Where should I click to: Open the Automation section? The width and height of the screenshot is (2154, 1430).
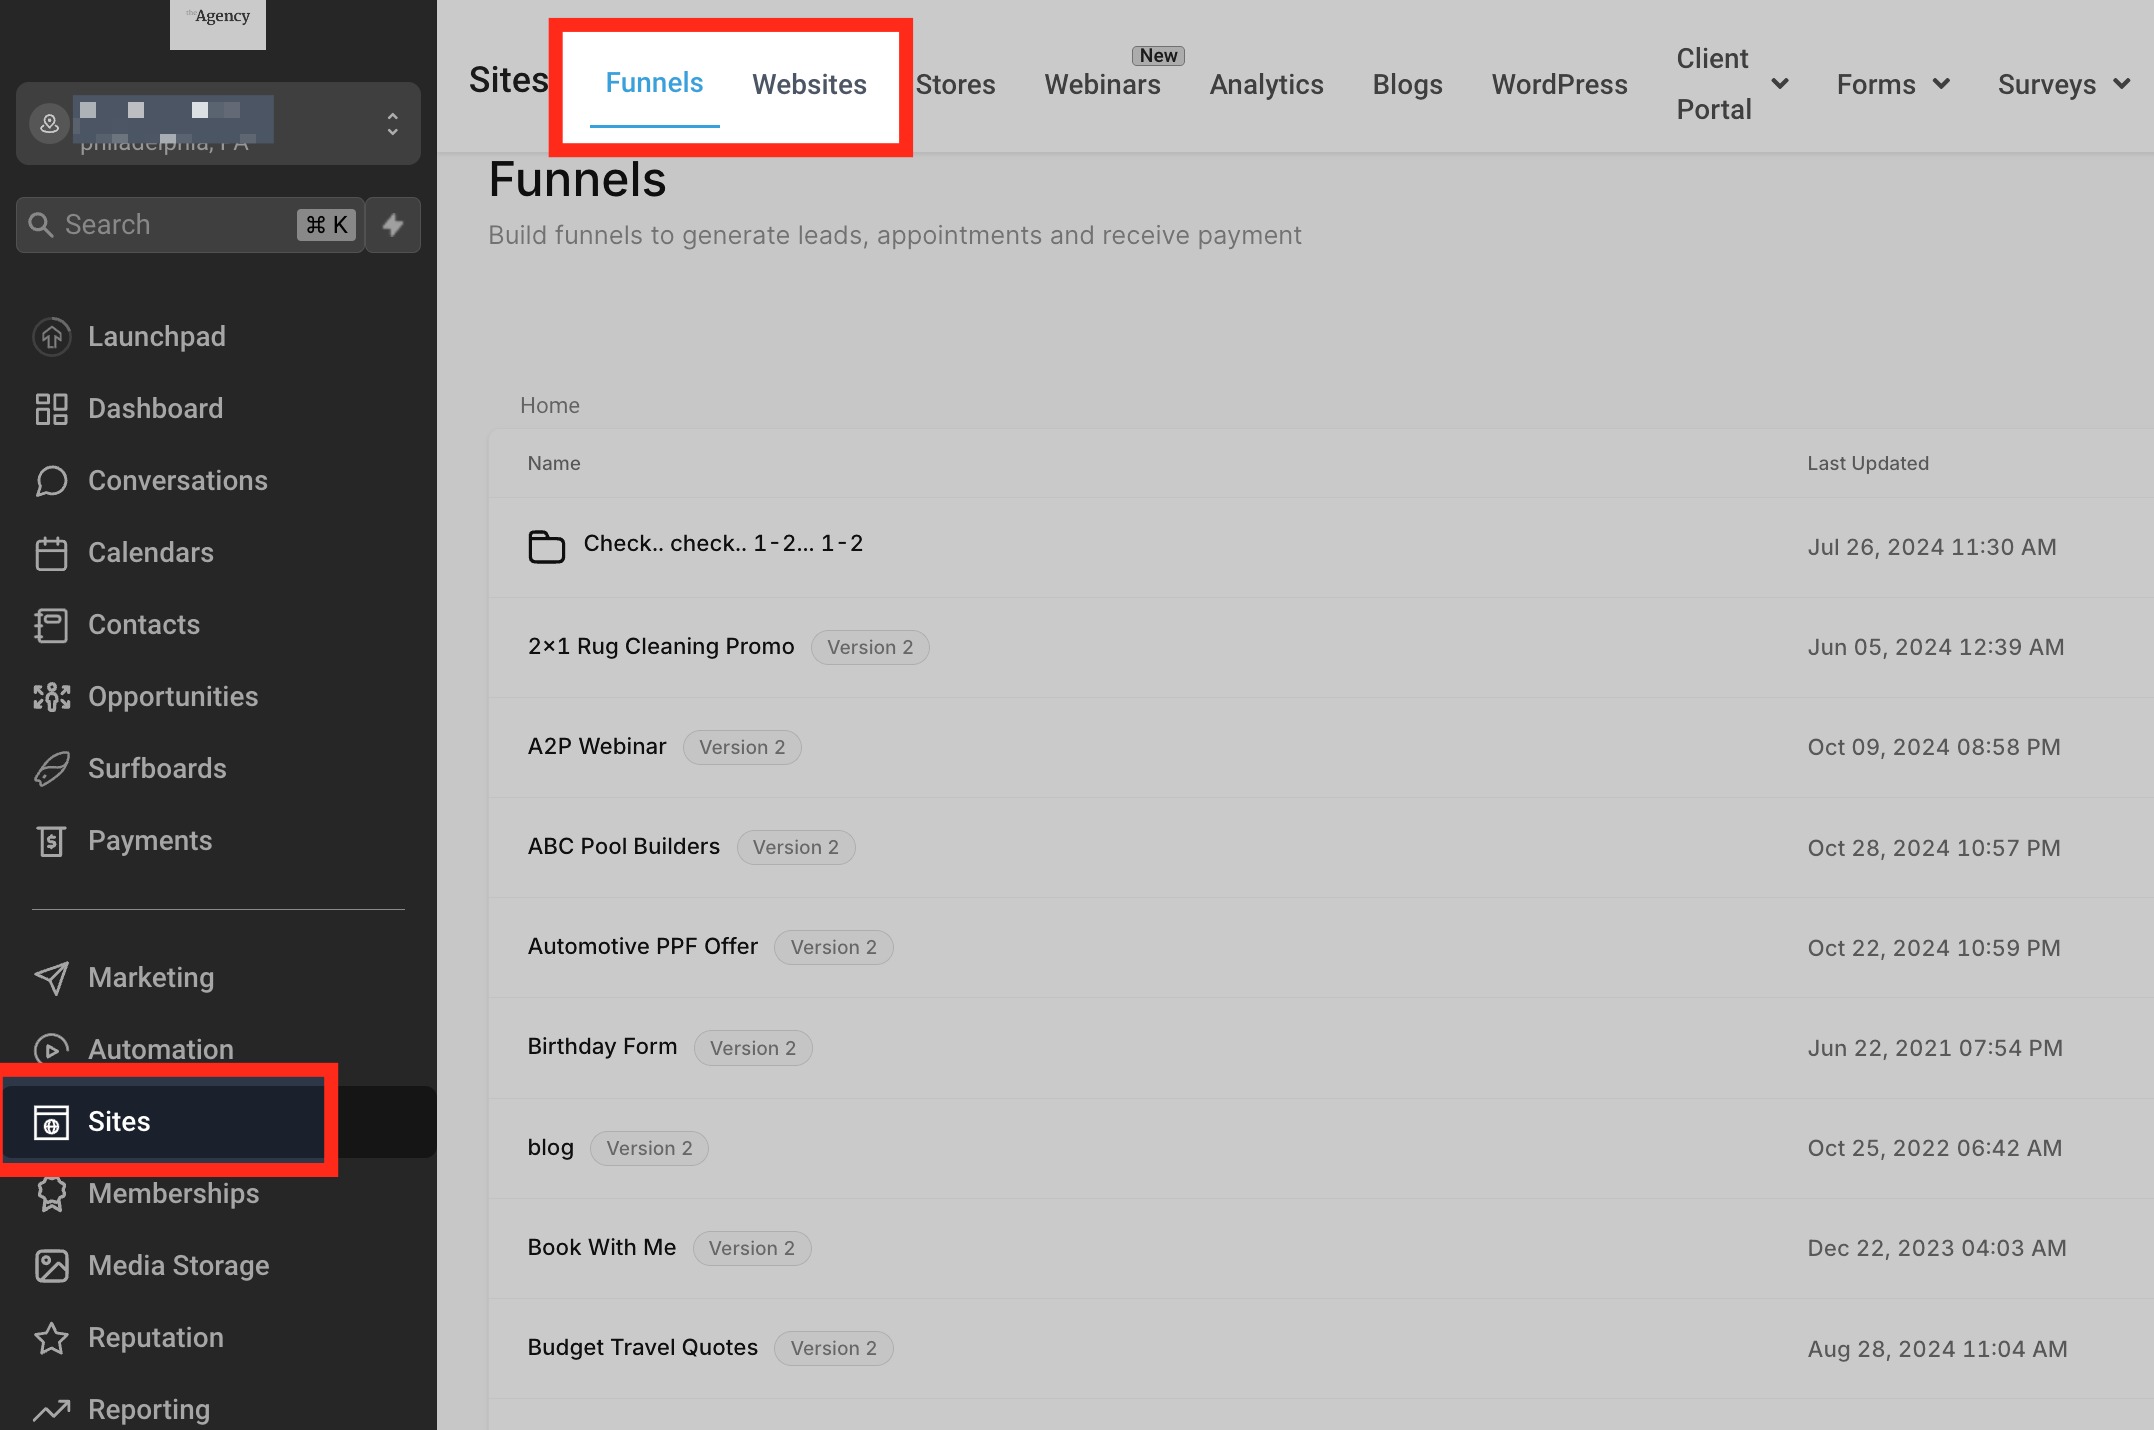160,1049
